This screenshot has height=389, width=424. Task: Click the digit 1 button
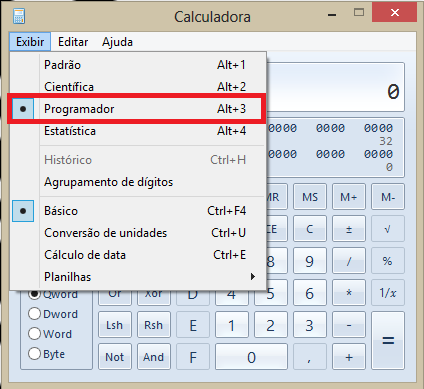point(232,325)
